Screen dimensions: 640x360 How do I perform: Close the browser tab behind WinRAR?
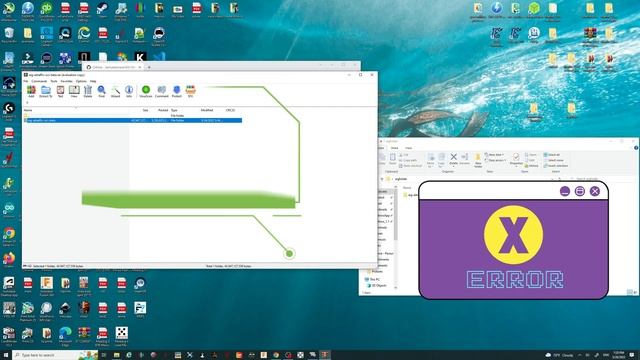140,67
